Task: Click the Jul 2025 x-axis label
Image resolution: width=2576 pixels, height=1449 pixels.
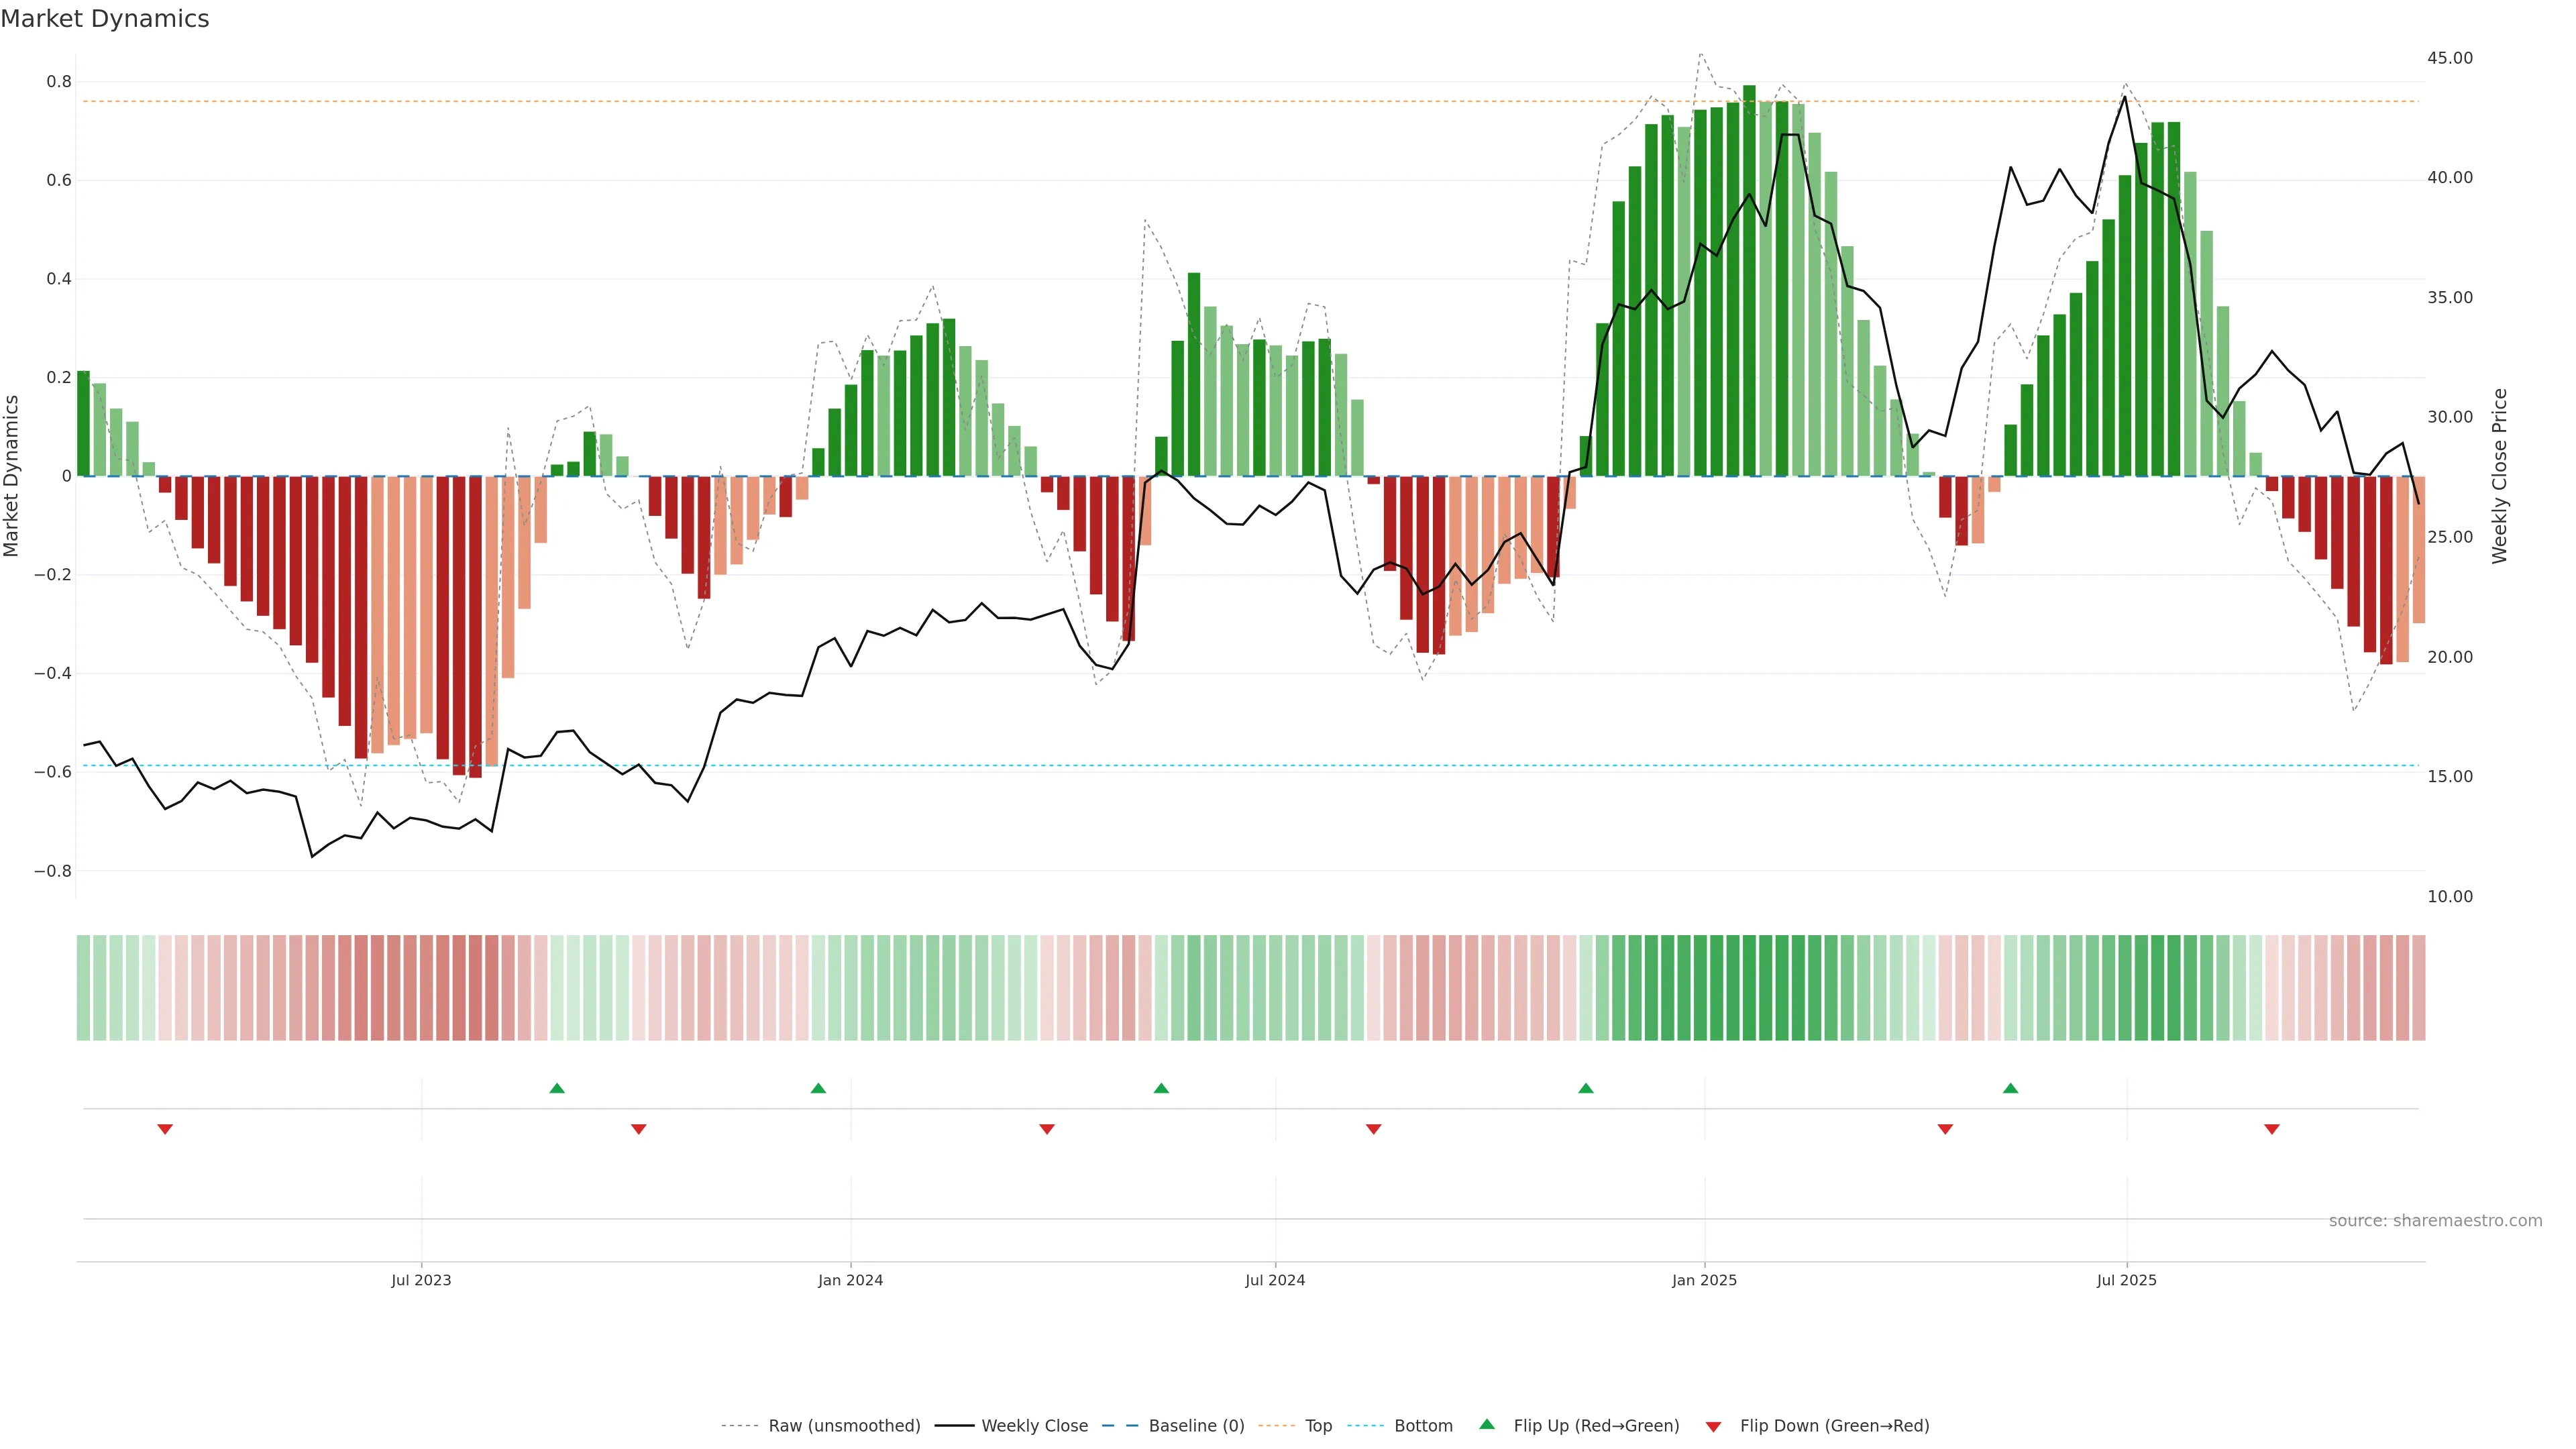Action: coord(2126,1280)
